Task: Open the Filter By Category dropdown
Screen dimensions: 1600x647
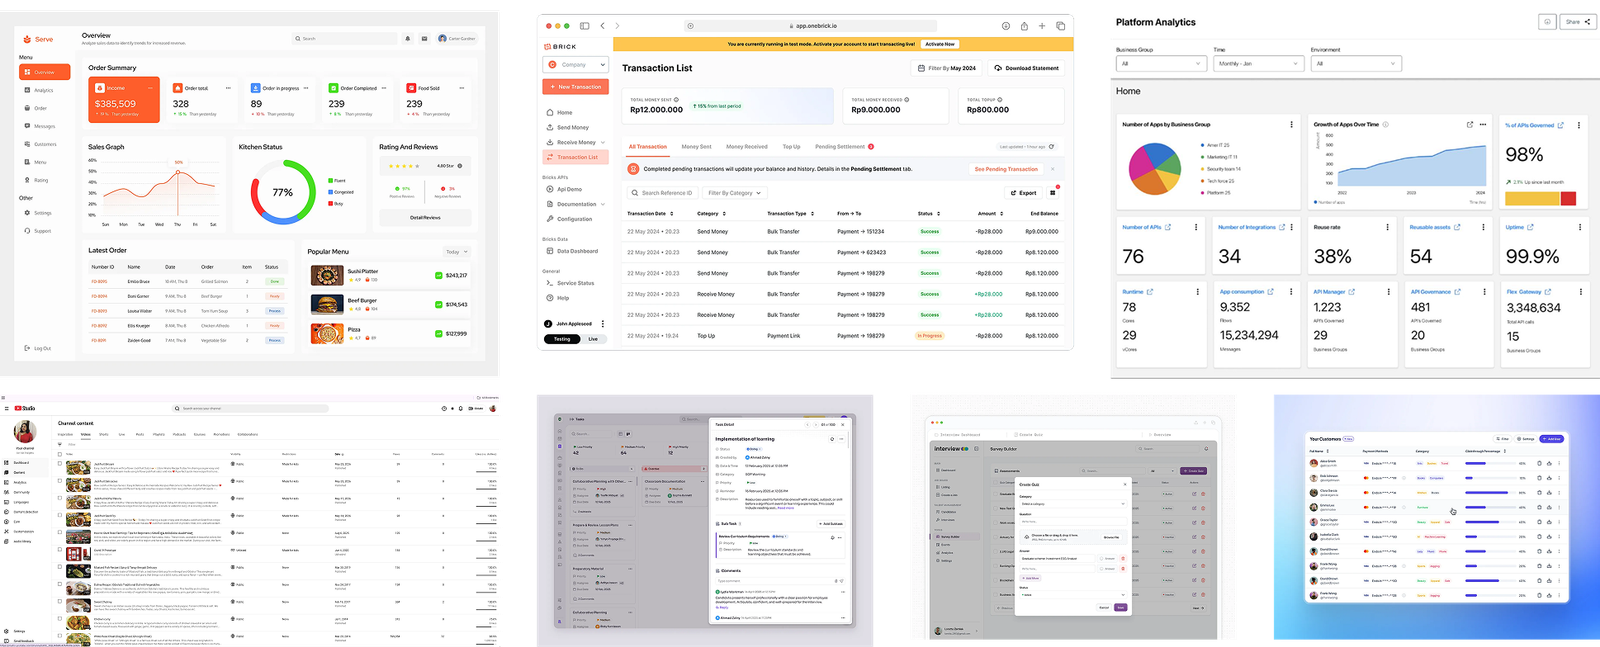Action: [x=734, y=193]
